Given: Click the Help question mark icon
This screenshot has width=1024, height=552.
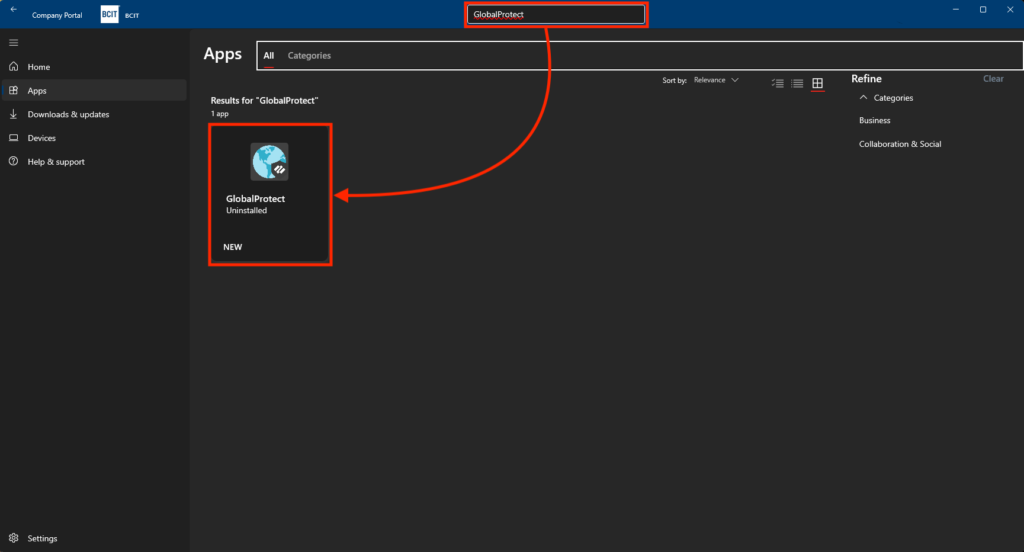Looking at the screenshot, I should pyautogui.click(x=14, y=161).
